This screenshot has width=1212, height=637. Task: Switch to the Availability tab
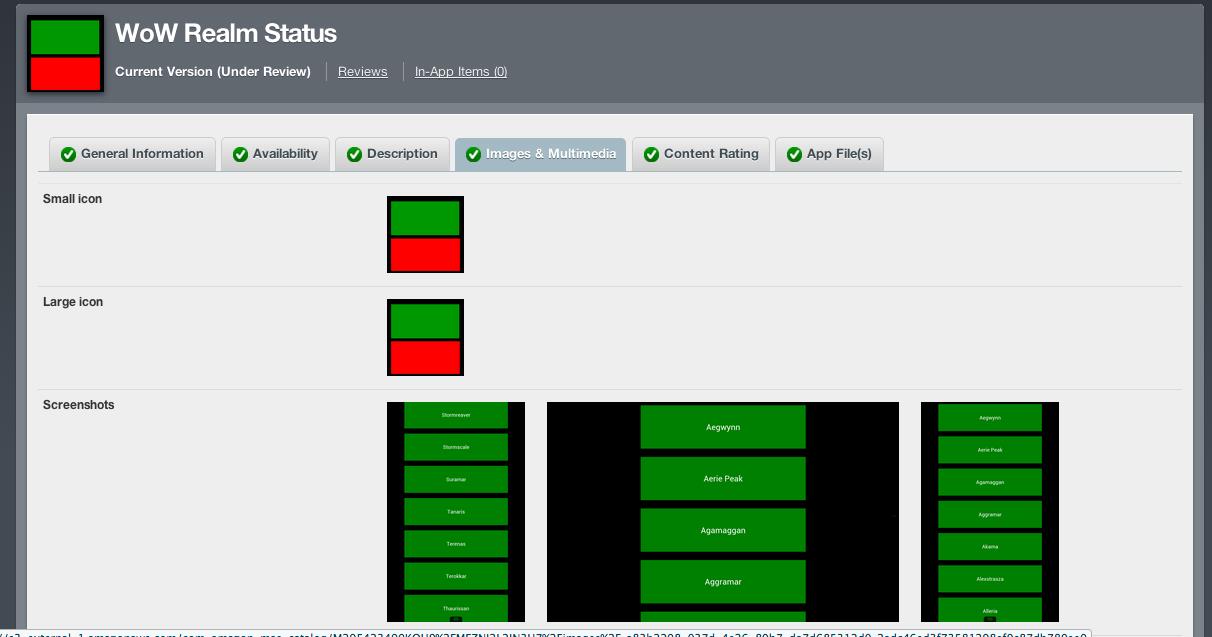(275, 154)
